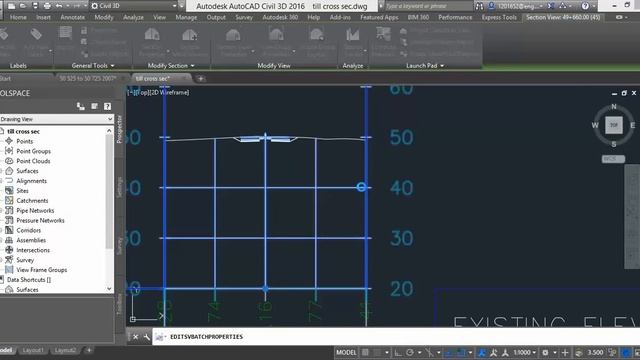
Task: Select Point Clouds in Prospector tree
Action: pos(33,161)
